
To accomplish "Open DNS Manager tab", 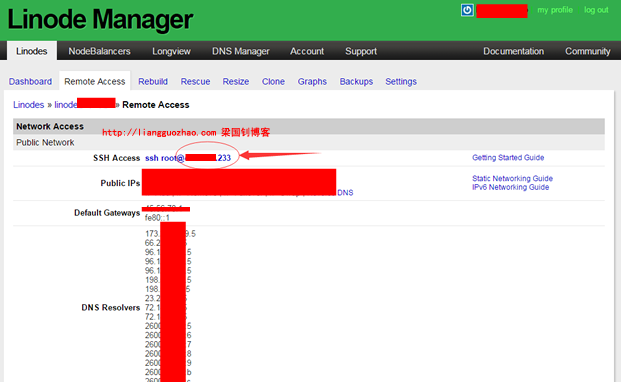I will tap(241, 51).
